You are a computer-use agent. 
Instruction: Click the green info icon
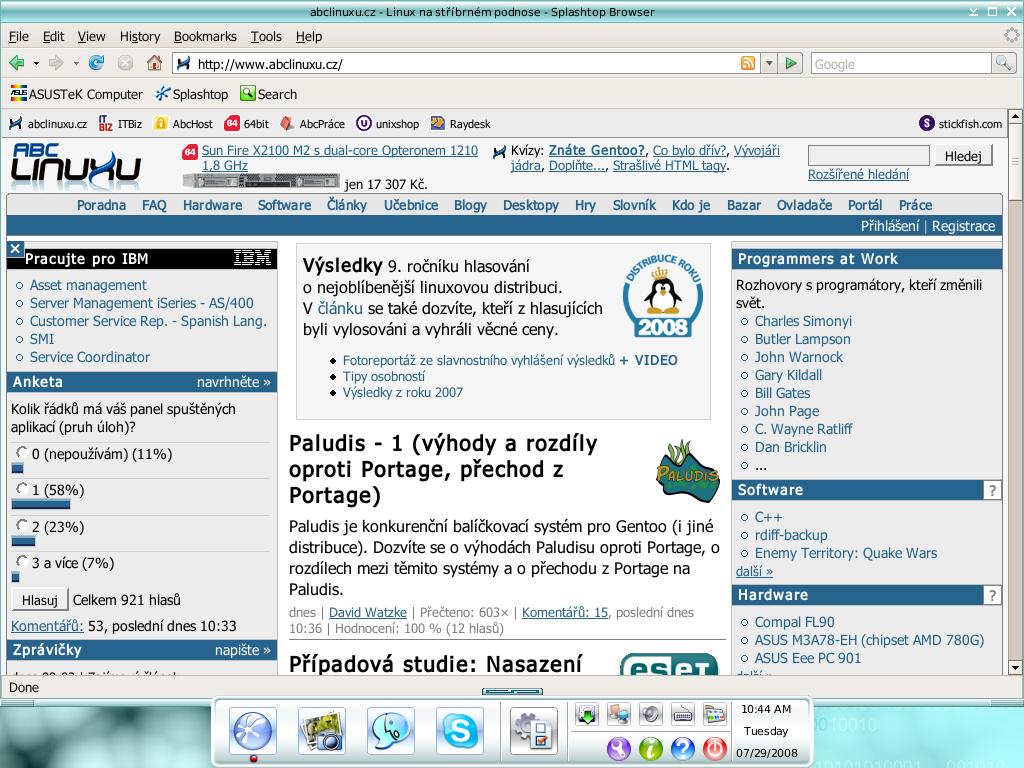[x=650, y=748]
